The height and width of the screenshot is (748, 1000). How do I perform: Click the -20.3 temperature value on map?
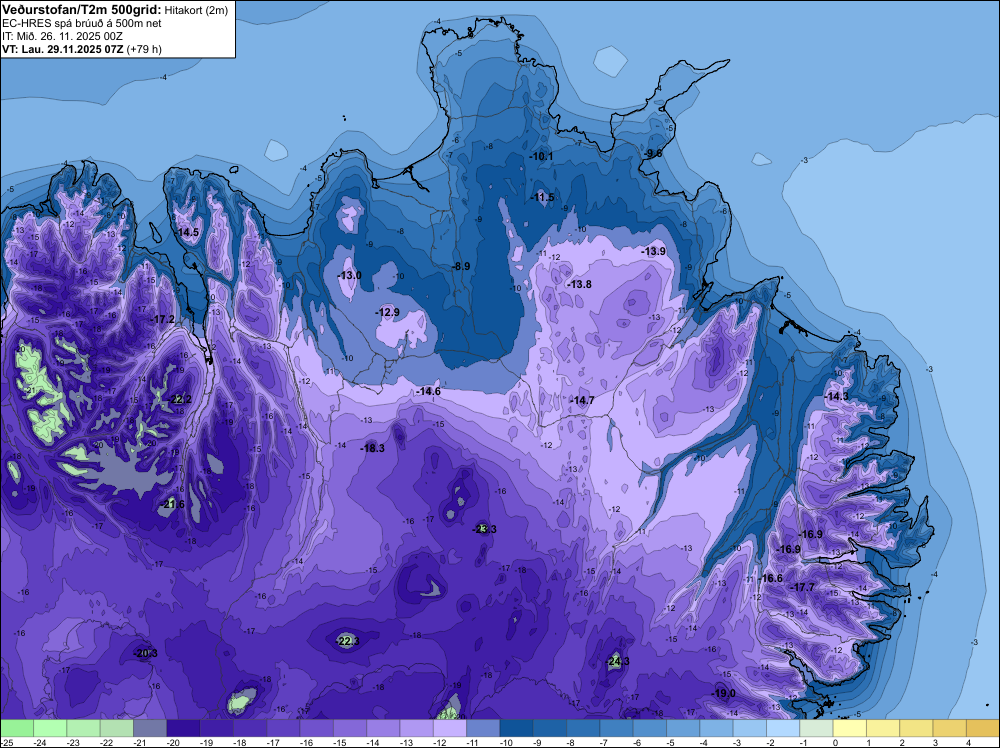pyautogui.click(x=145, y=653)
